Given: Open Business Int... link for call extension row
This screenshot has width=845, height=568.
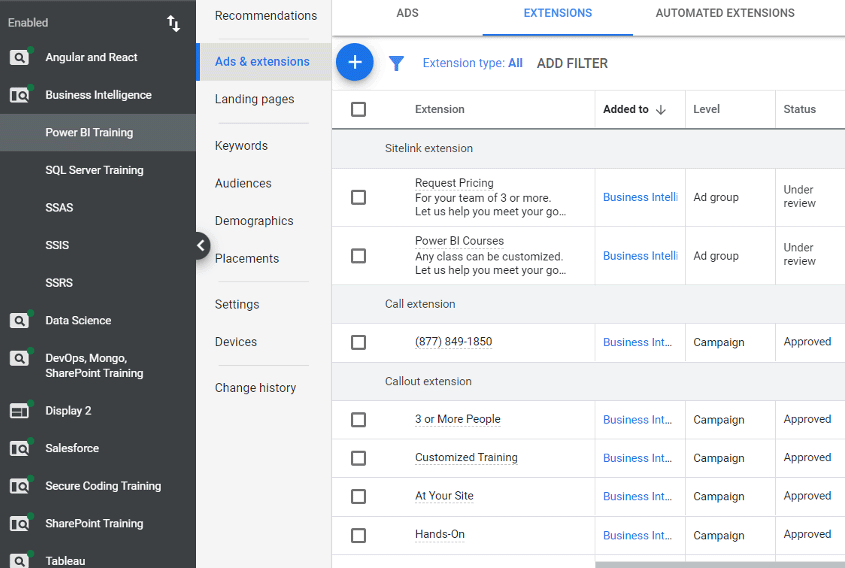Looking at the screenshot, I should (637, 342).
